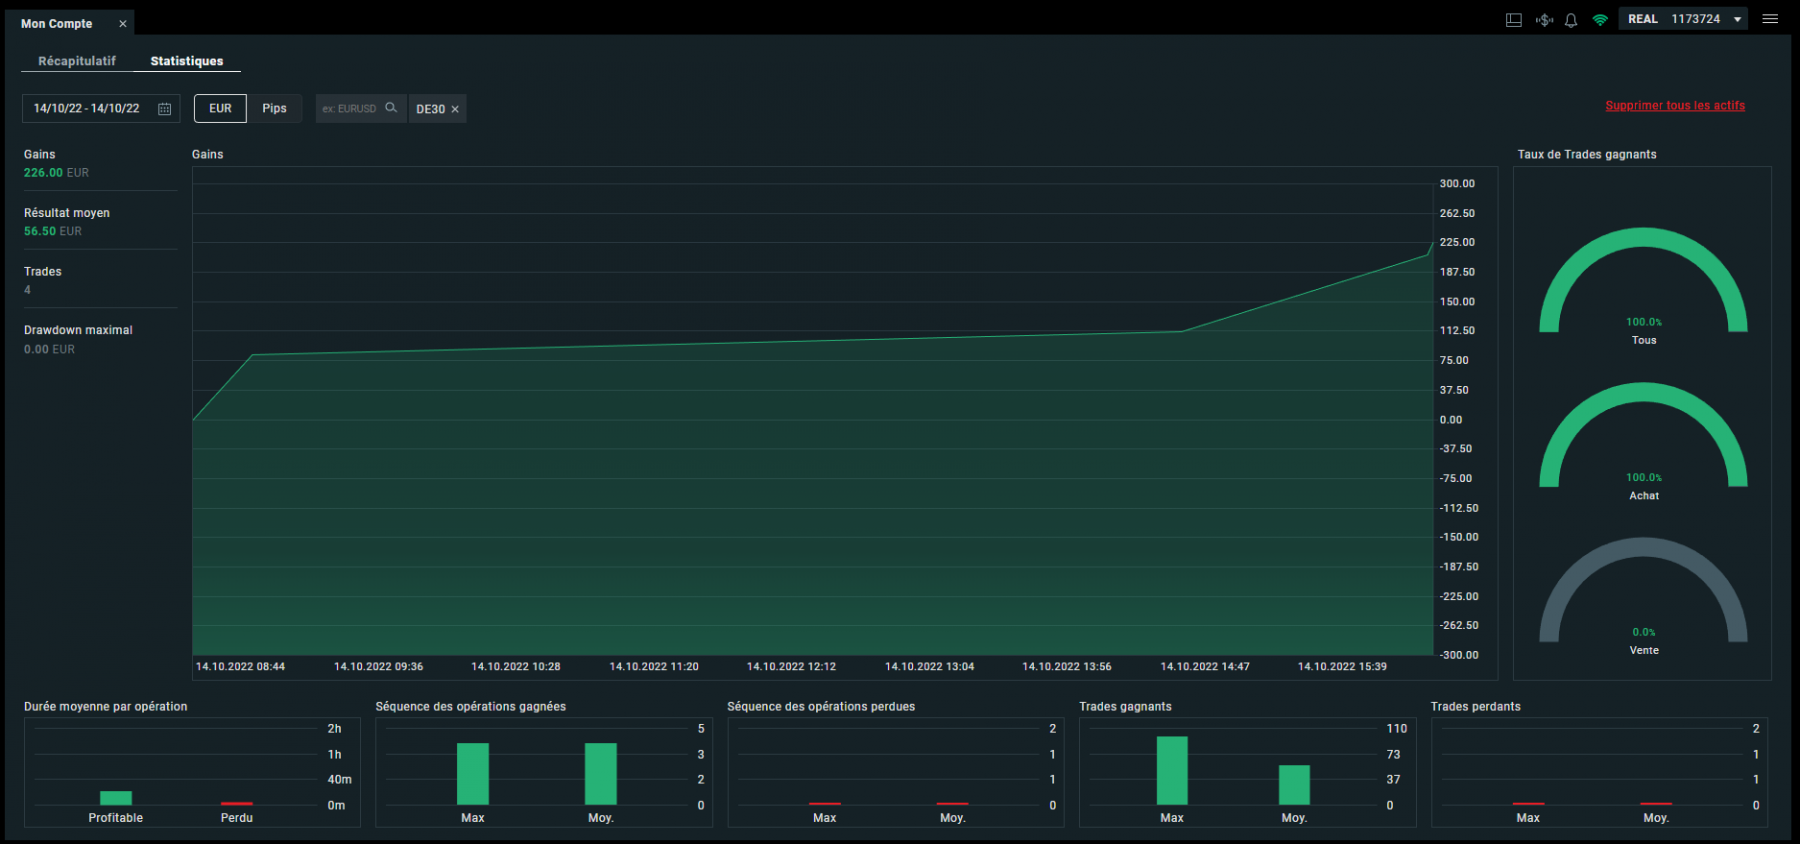Select the Statistiques tab

(x=187, y=61)
